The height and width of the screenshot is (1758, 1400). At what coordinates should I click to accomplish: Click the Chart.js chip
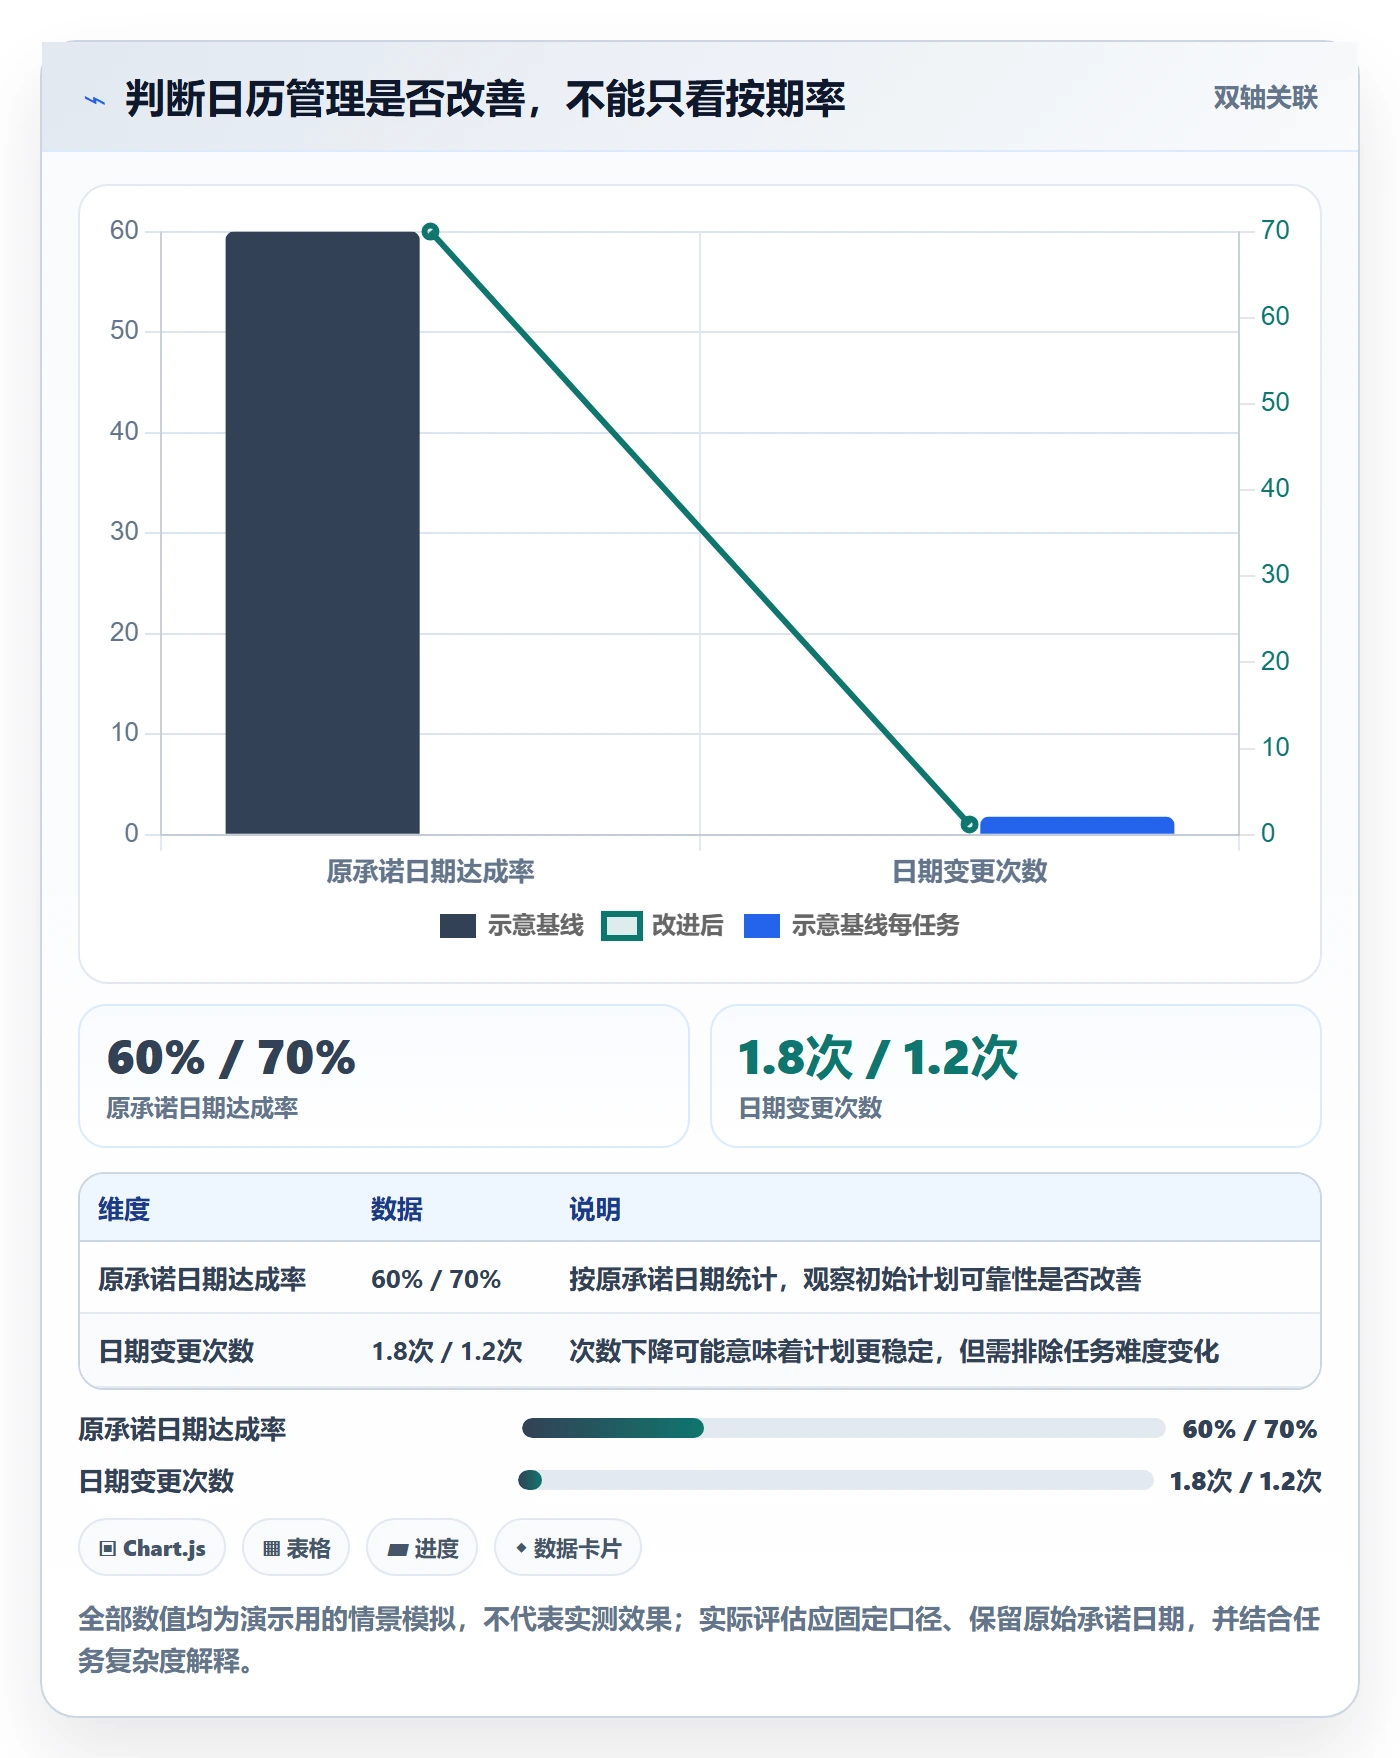tap(152, 1548)
